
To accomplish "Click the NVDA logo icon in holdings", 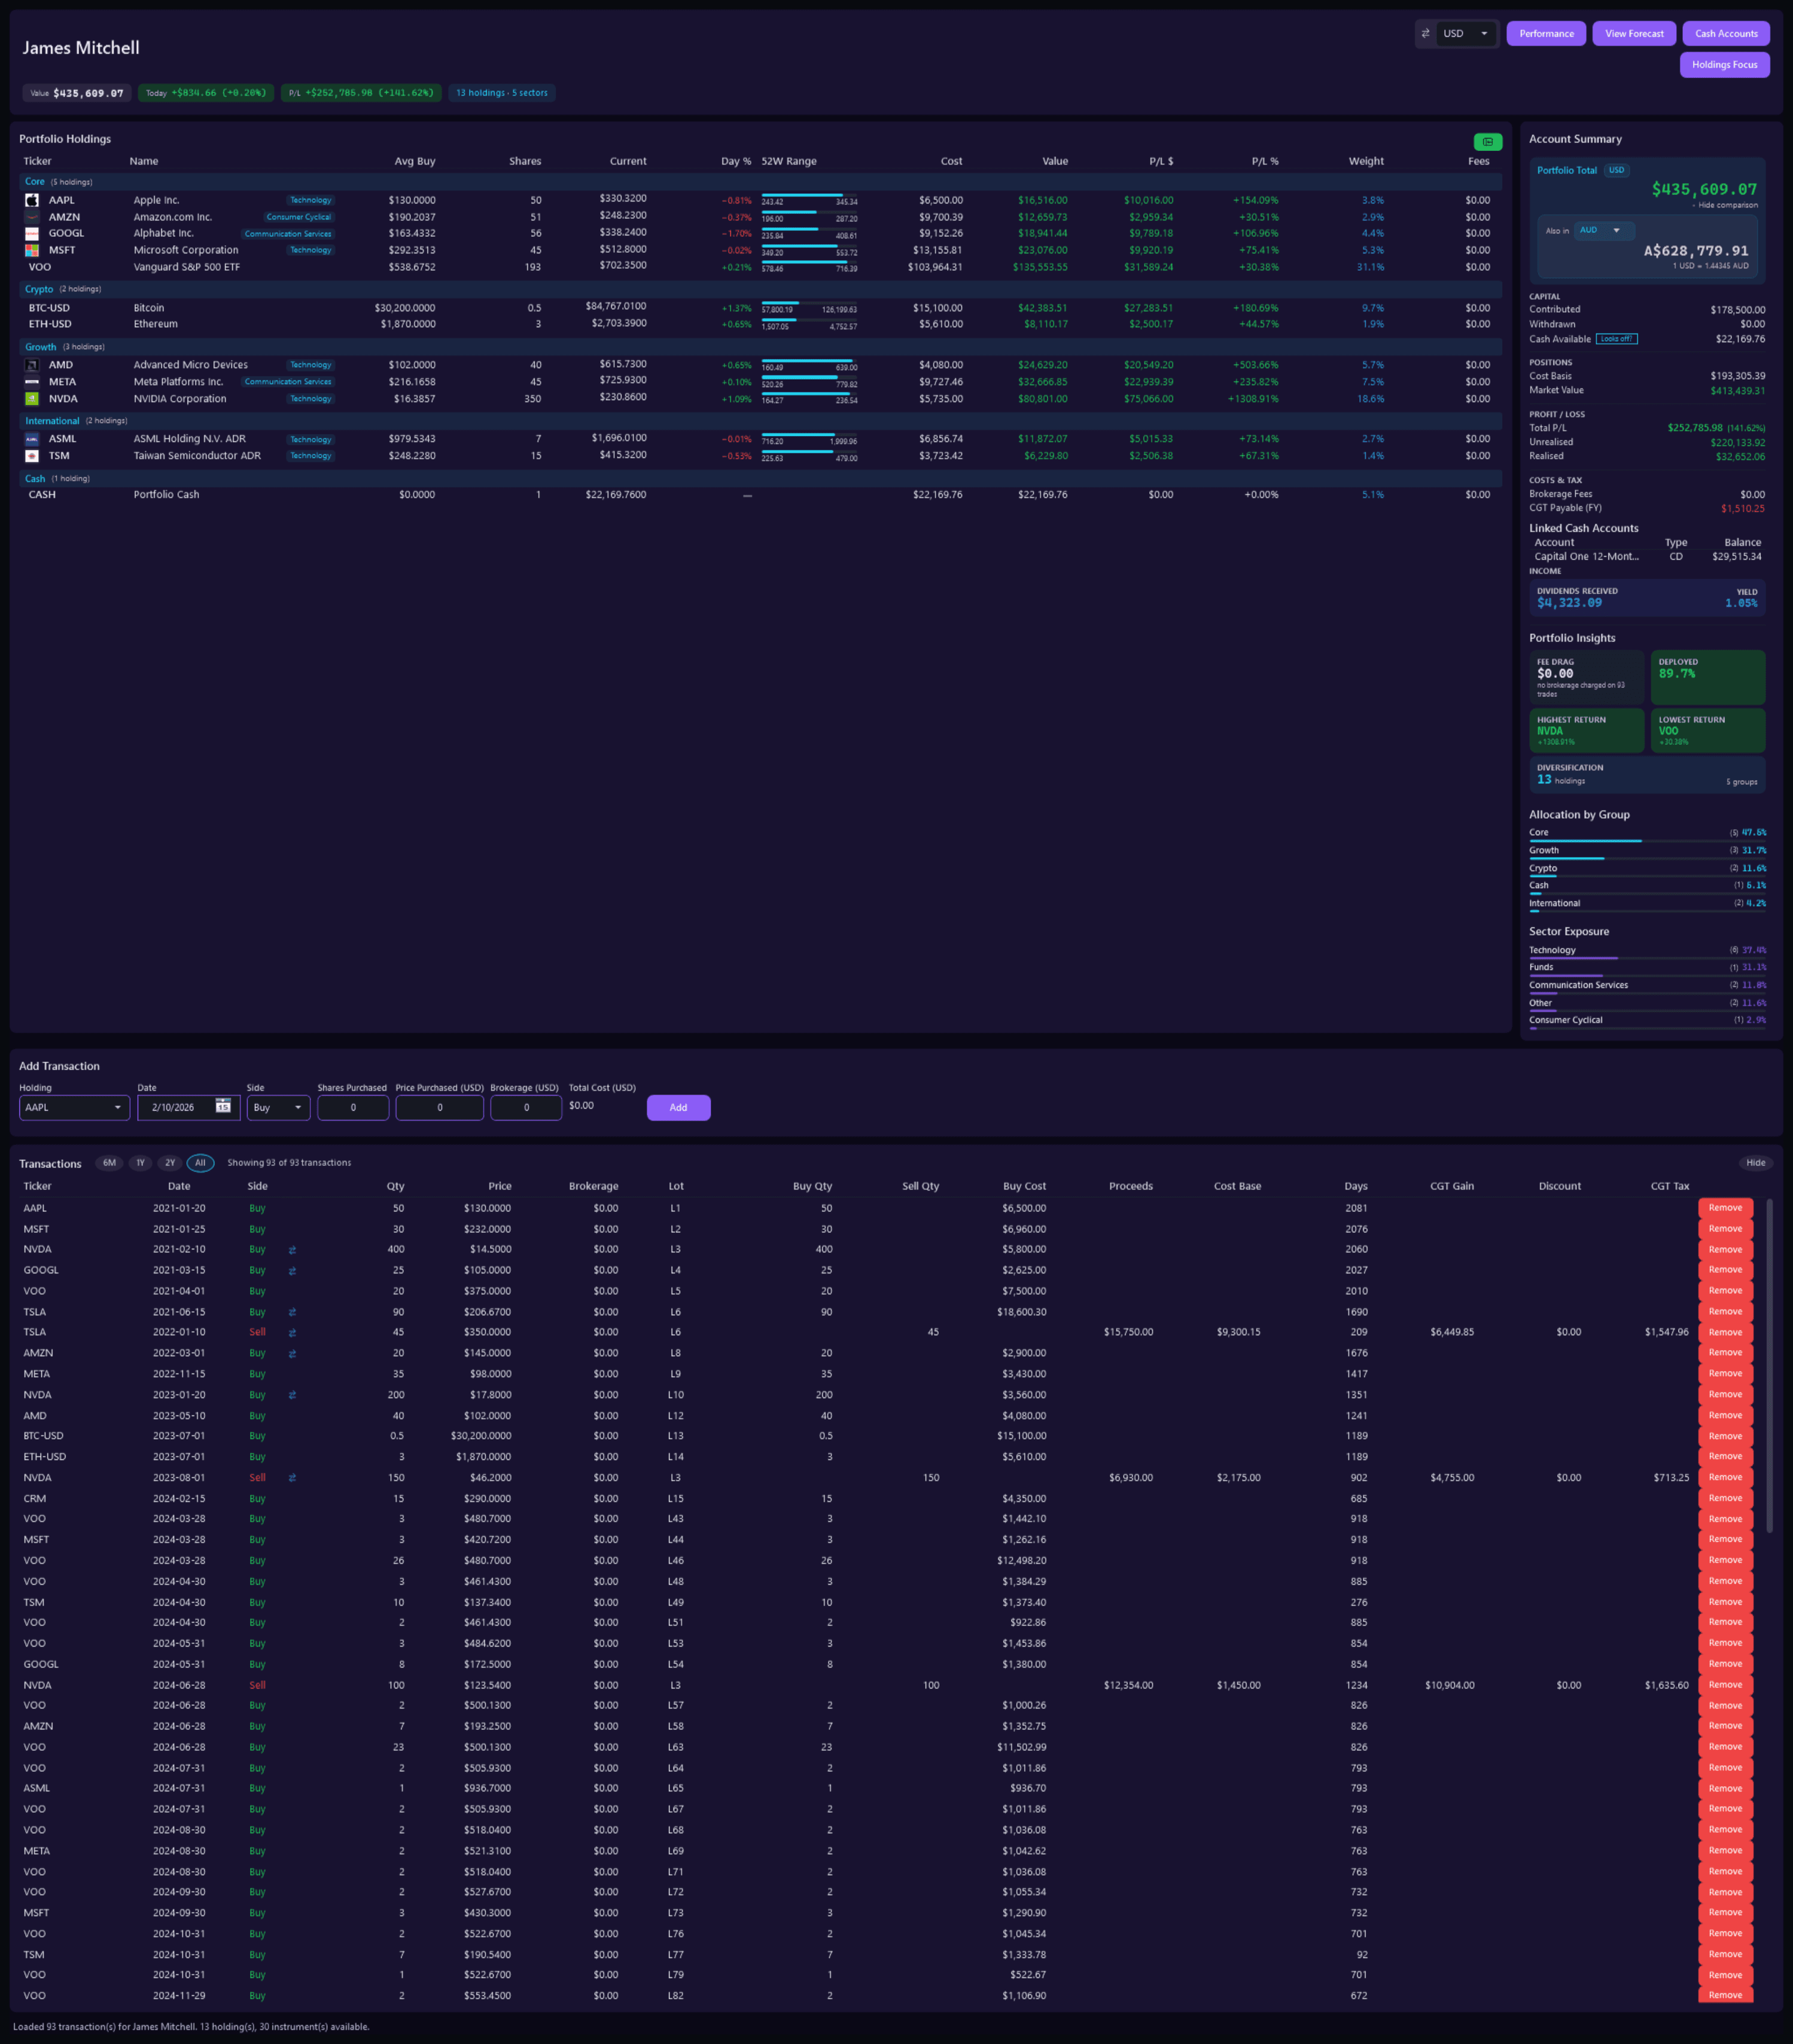I will click(32, 398).
